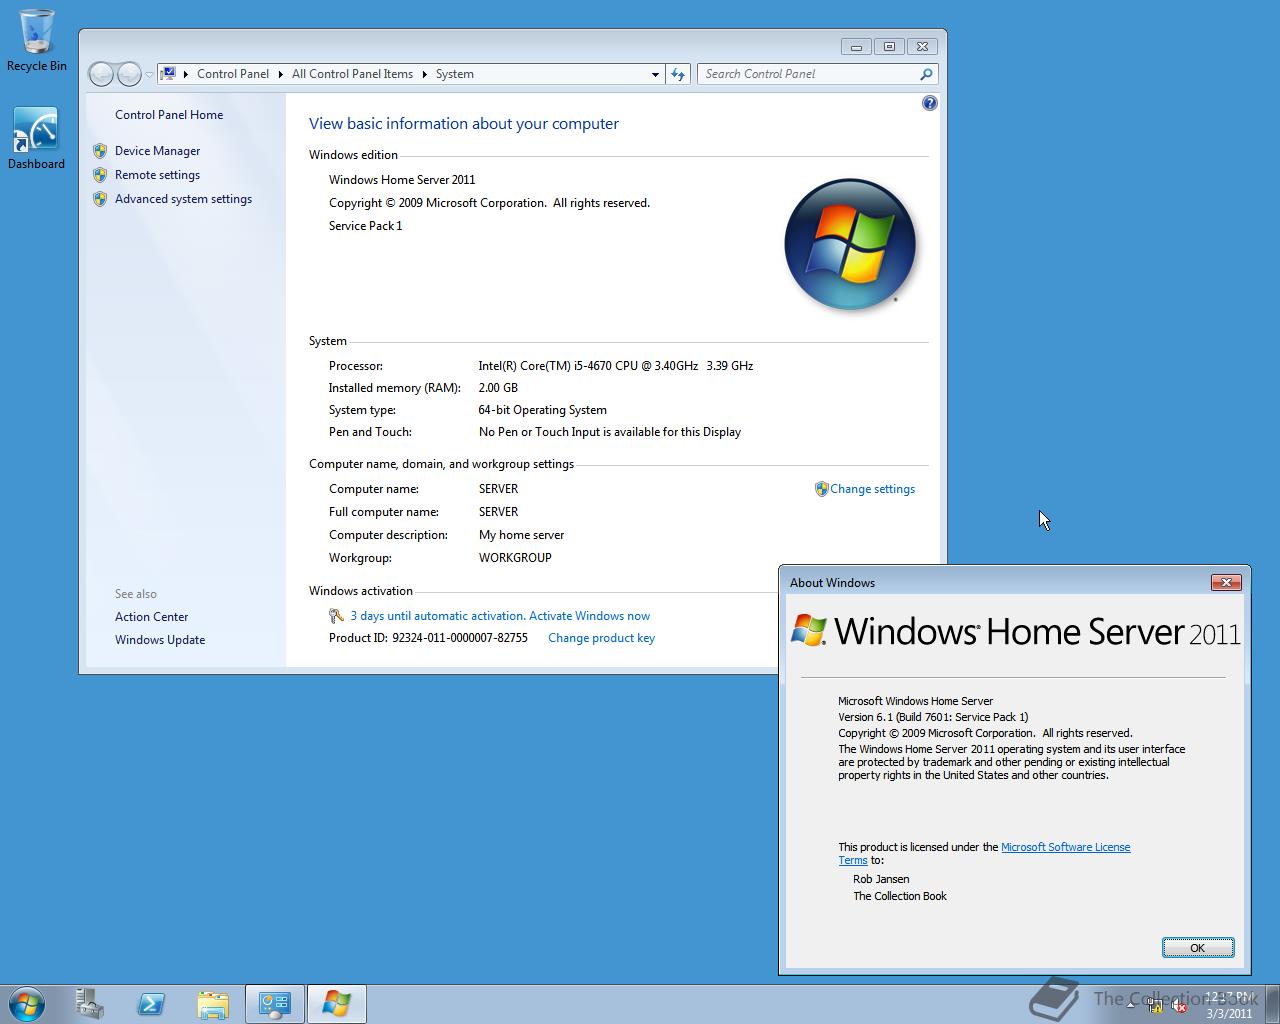1280x1024 pixels.
Task: Open Device Manager from the sidebar
Action: click(157, 151)
